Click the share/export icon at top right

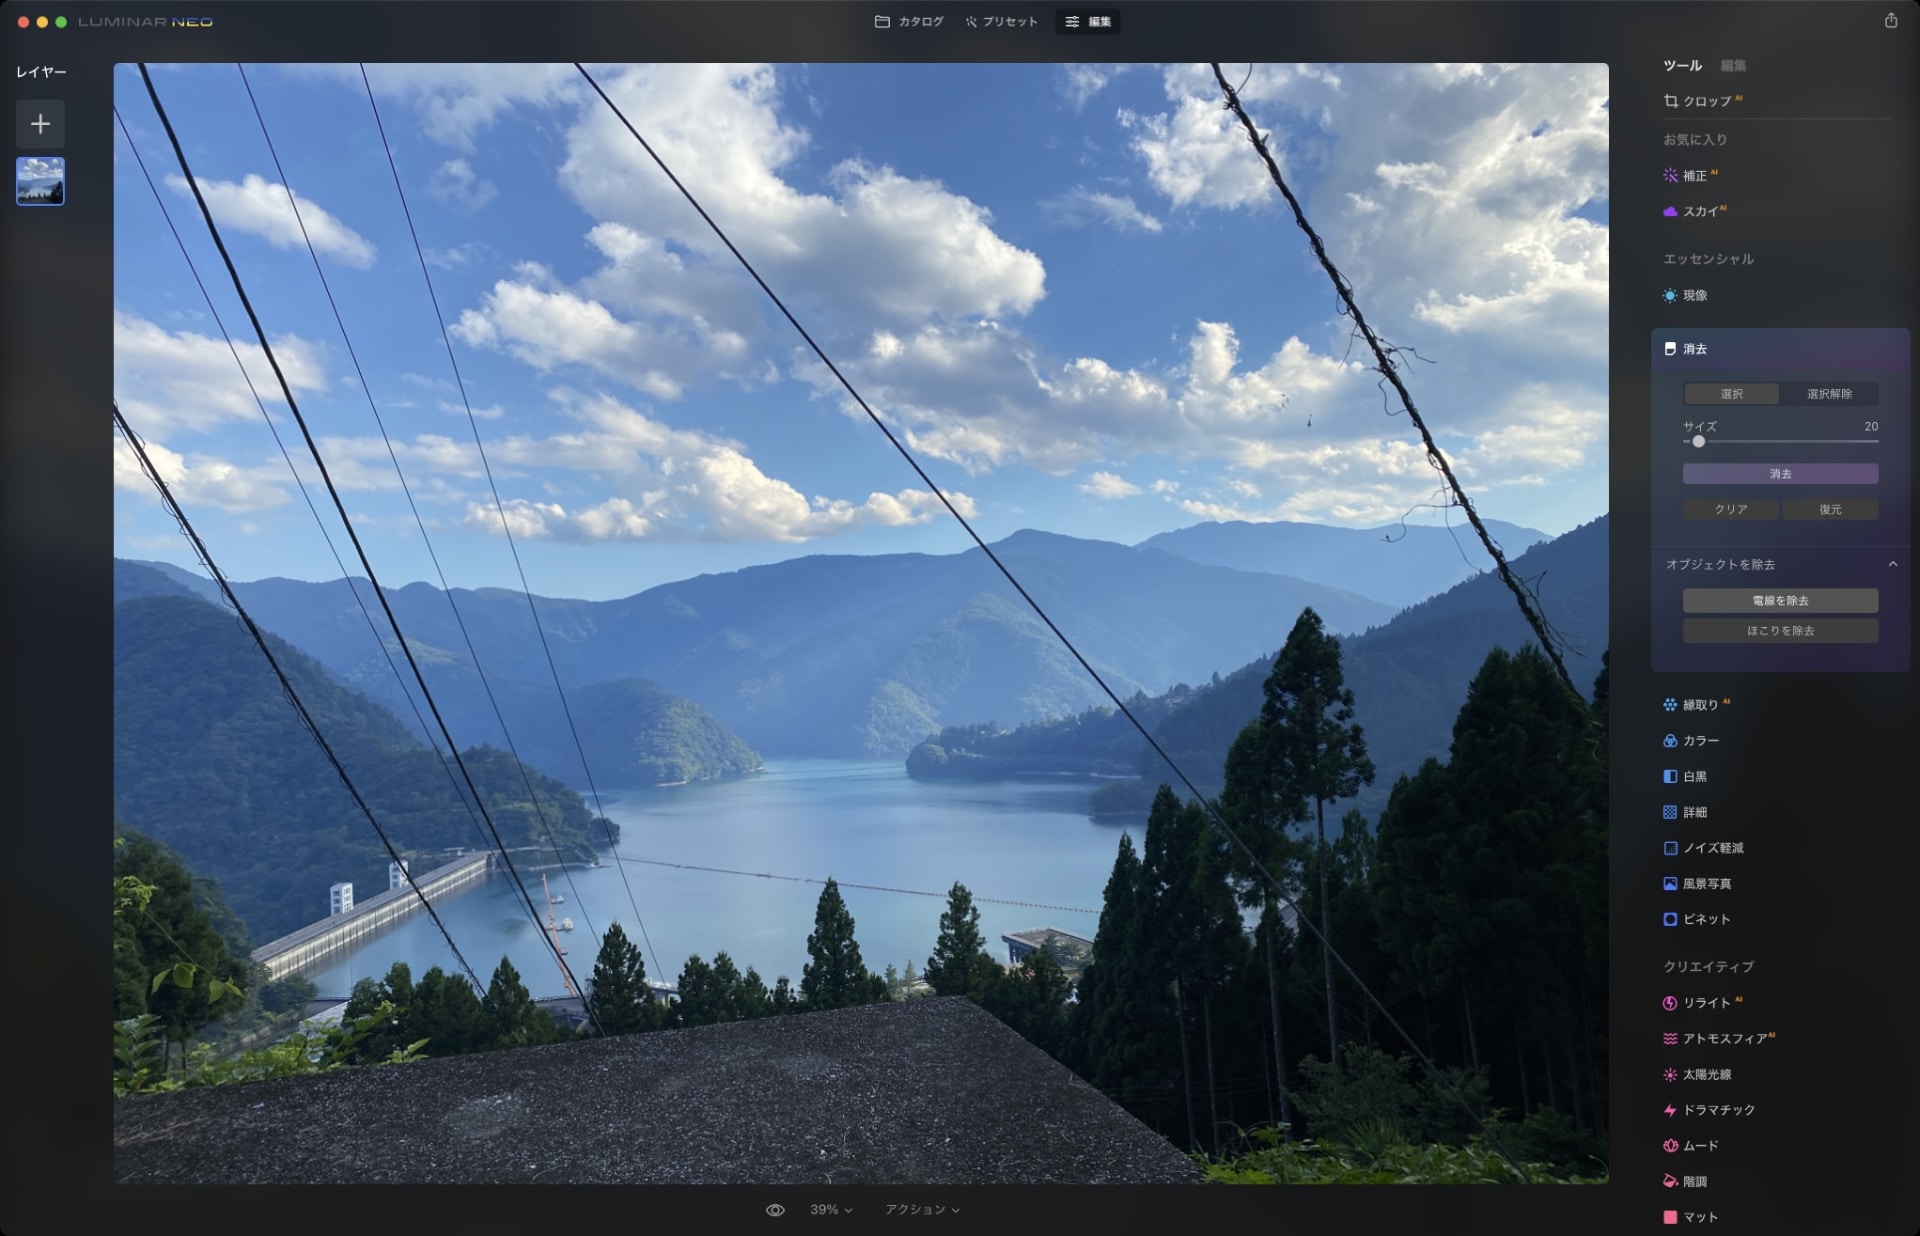[x=1890, y=21]
